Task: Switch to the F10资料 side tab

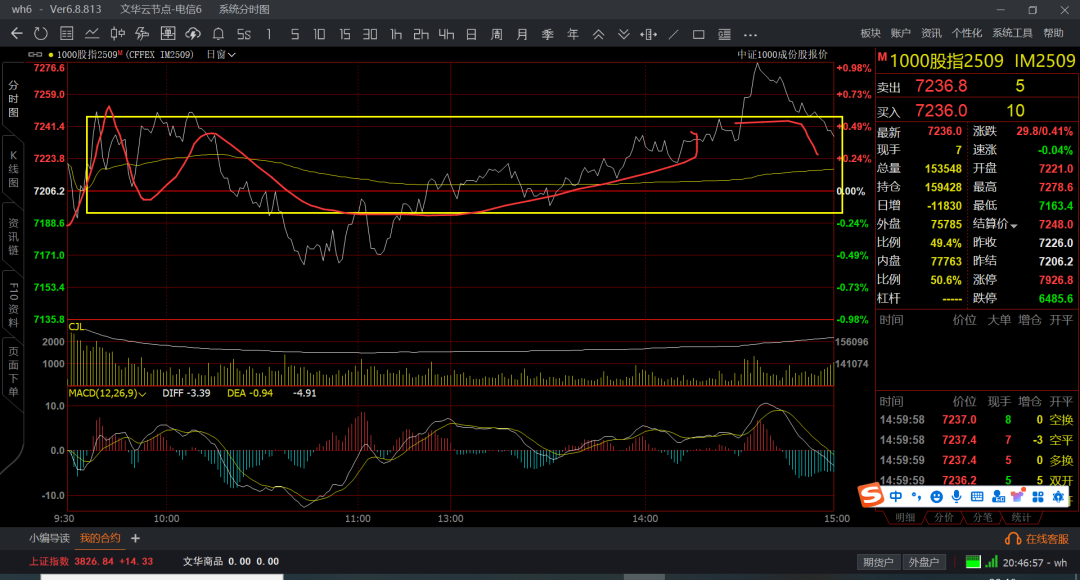Action: (x=13, y=305)
